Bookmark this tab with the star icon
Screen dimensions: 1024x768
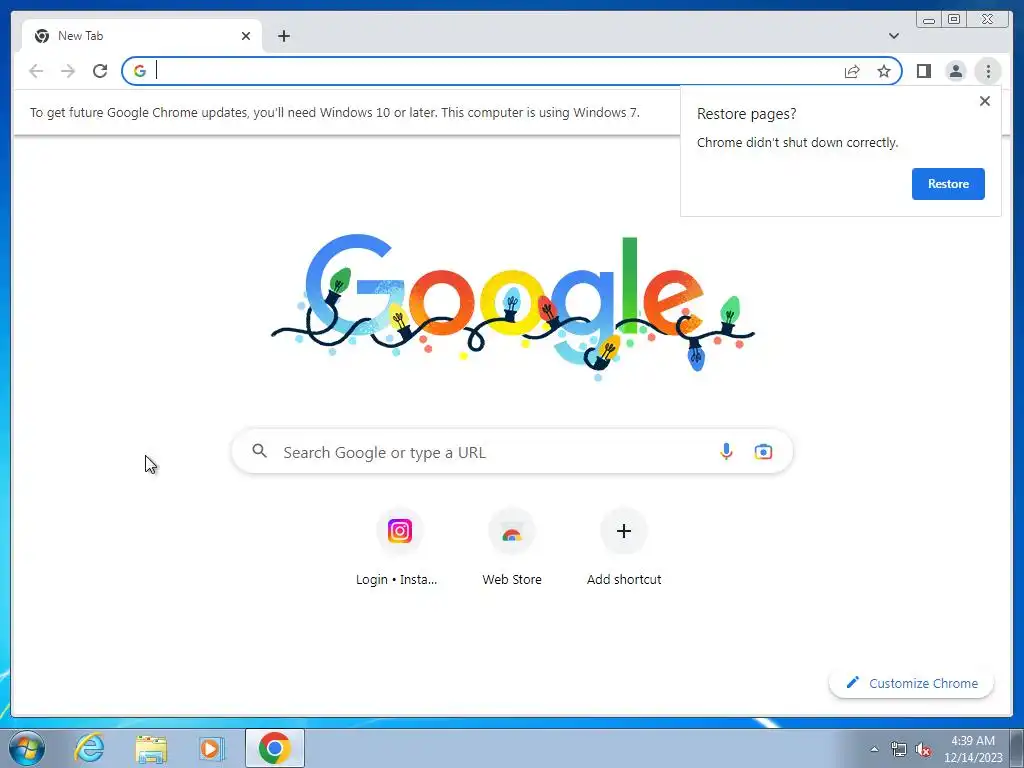click(x=884, y=71)
